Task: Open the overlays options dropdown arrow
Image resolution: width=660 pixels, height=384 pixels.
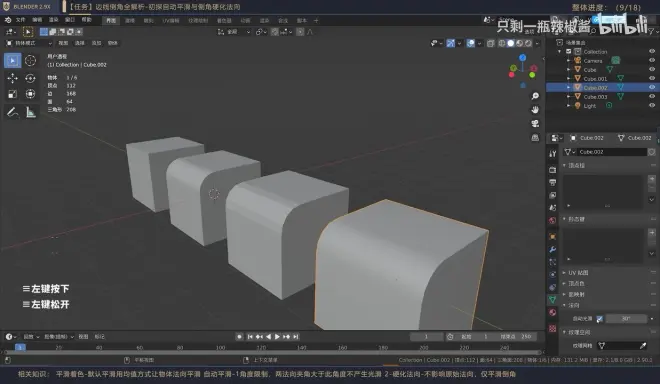Action: (x=479, y=43)
